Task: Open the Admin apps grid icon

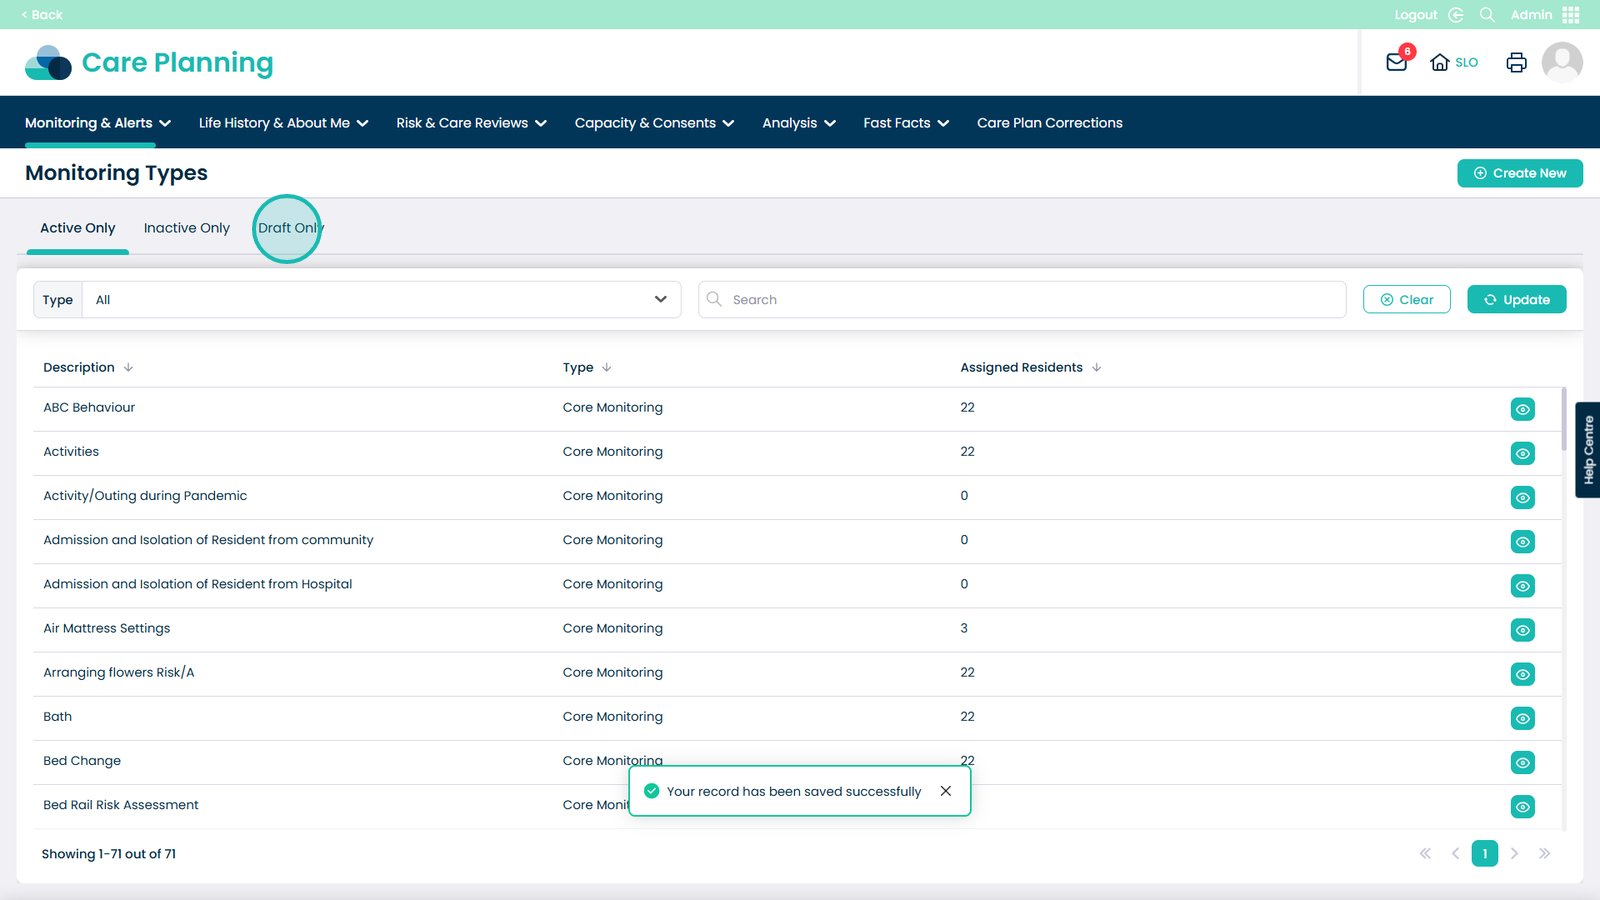Action: point(1571,15)
